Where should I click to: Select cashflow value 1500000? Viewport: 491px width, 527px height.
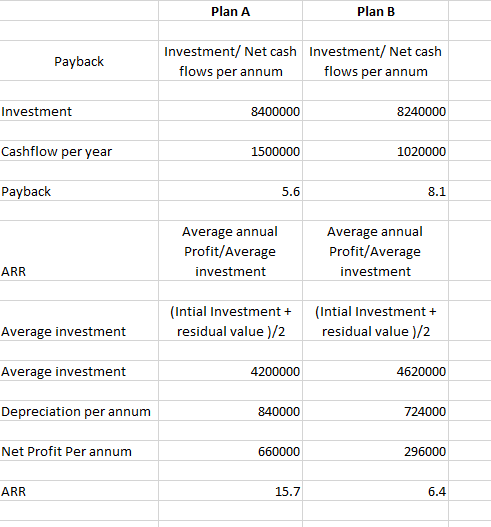point(231,151)
